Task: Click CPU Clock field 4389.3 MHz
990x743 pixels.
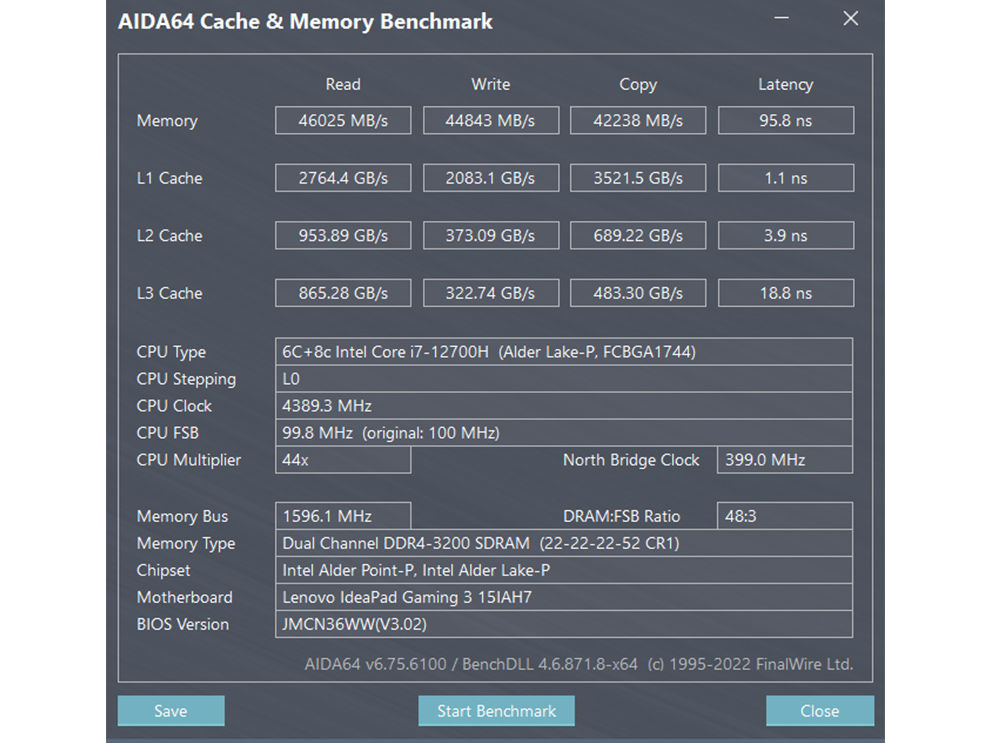Action: click(564, 406)
